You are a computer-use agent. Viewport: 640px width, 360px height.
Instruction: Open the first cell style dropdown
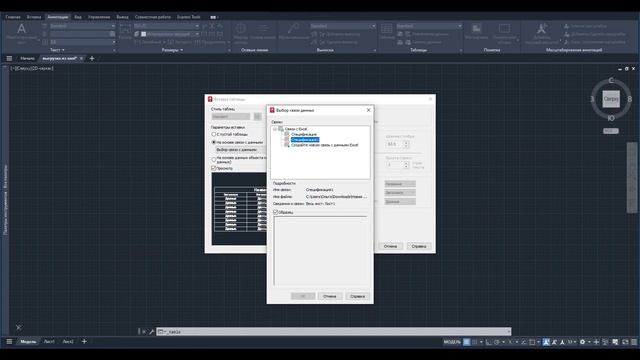pyautogui.click(x=400, y=184)
